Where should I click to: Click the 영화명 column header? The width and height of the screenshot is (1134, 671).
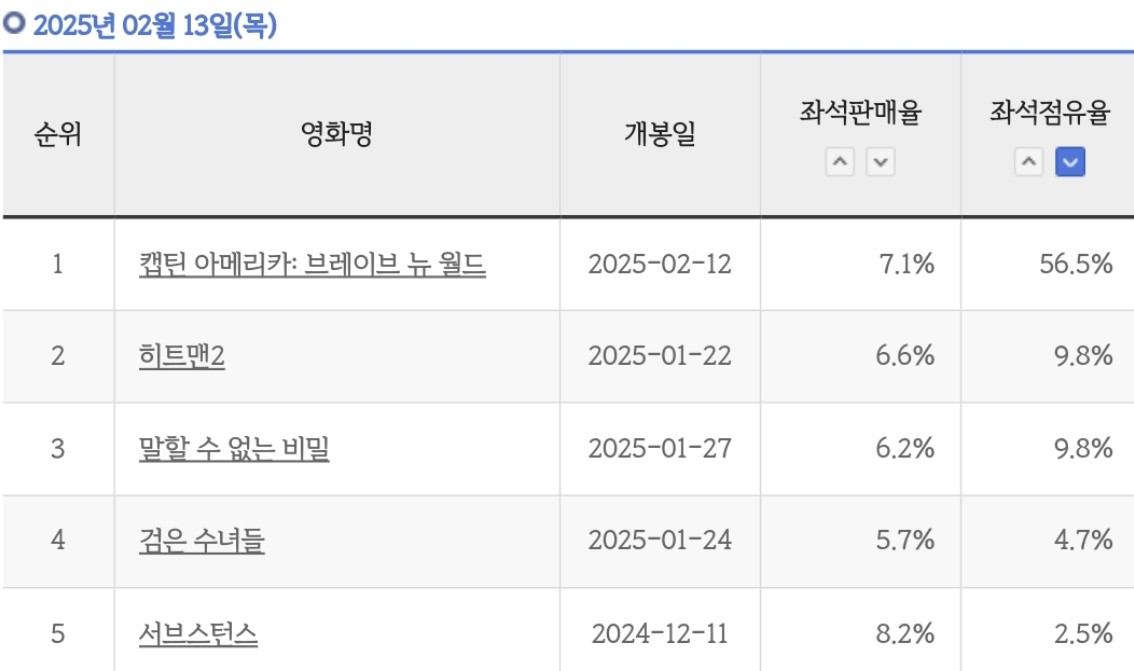pyautogui.click(x=336, y=134)
